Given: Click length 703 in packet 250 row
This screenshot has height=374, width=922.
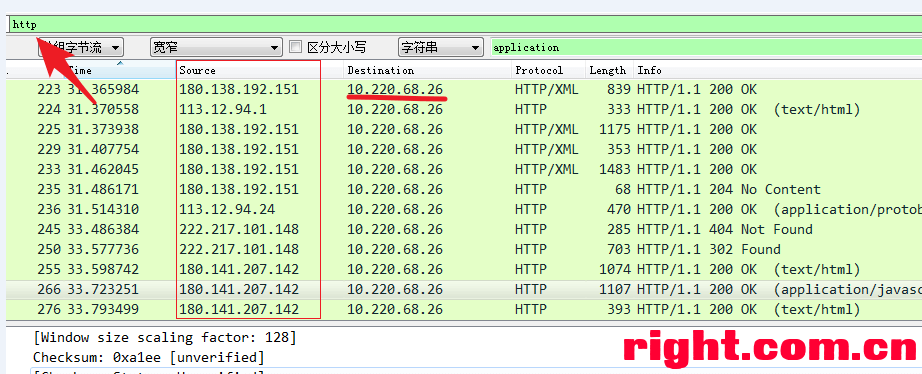Looking at the screenshot, I should click(x=619, y=249).
